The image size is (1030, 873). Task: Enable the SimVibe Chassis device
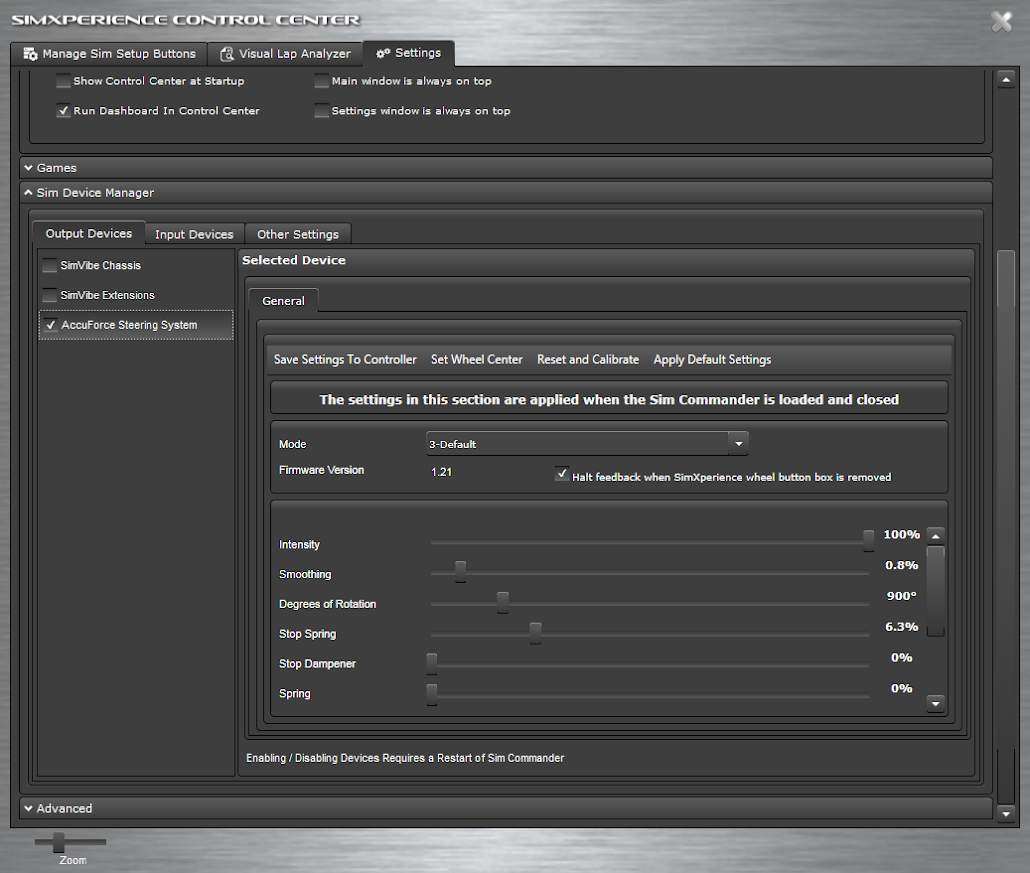[x=49, y=265]
